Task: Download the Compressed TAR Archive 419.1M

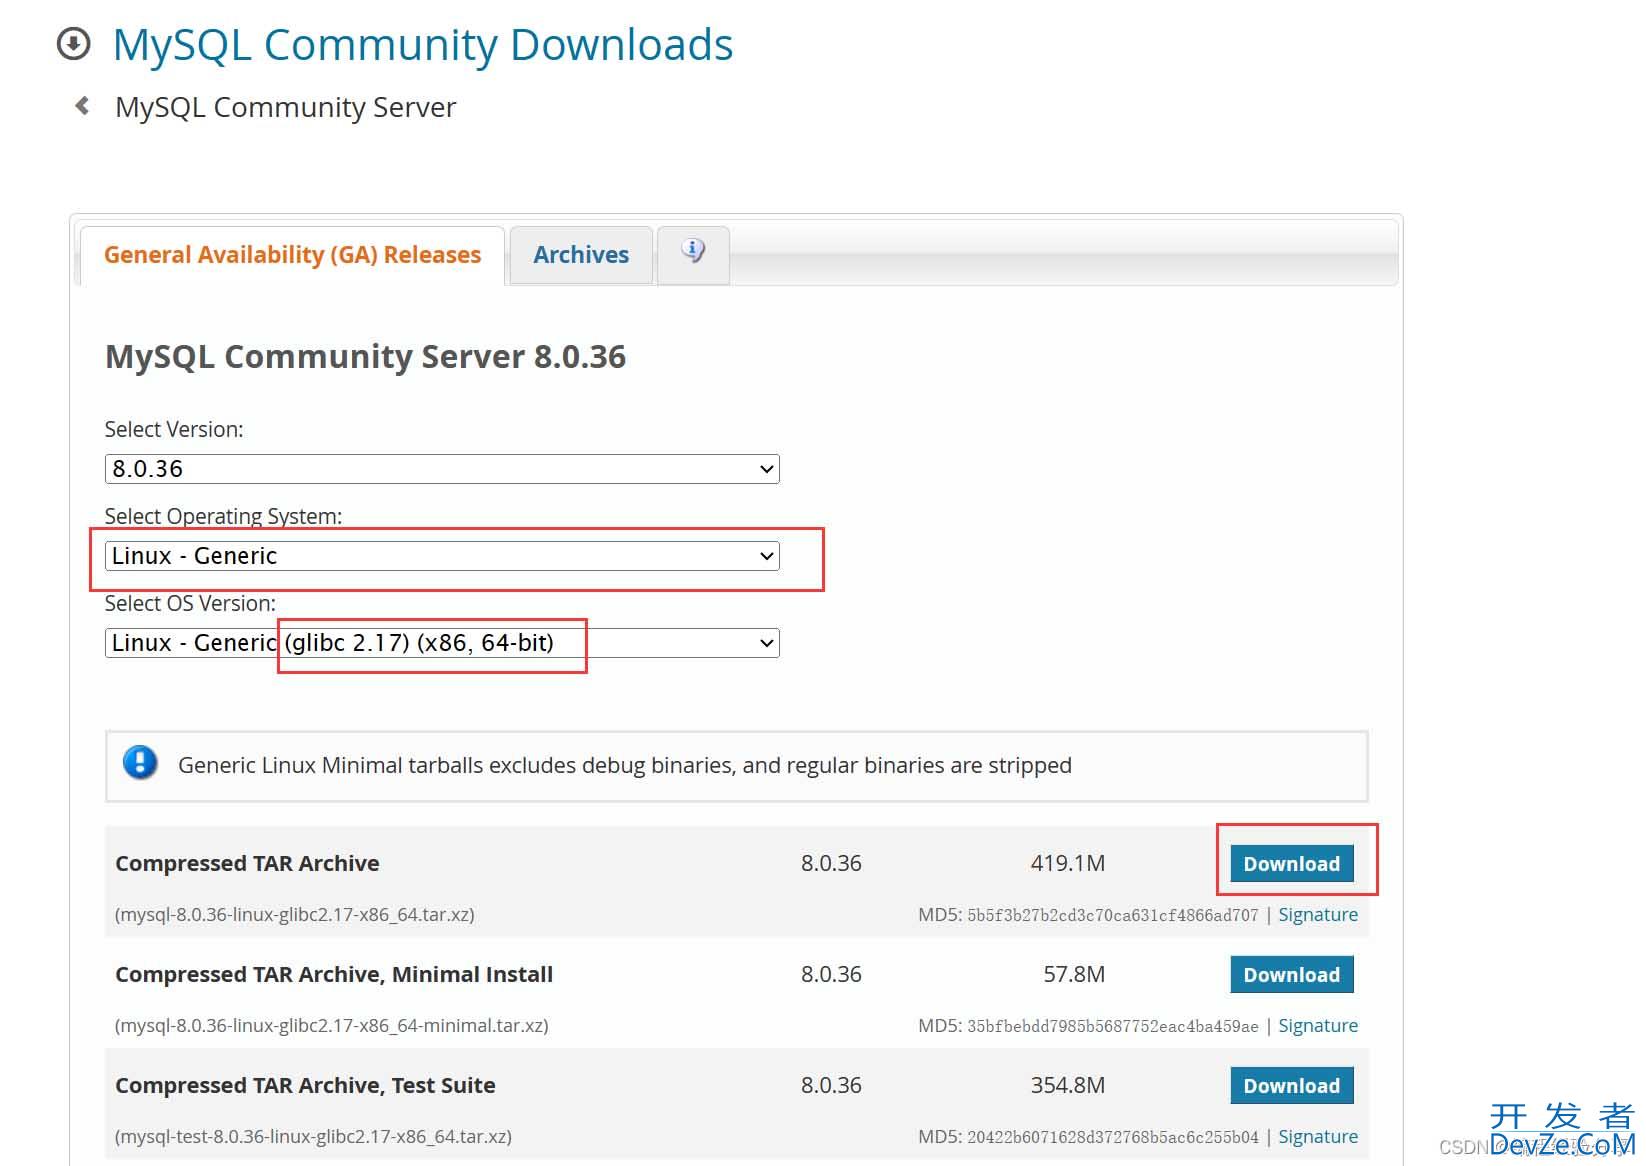Action: coord(1291,864)
